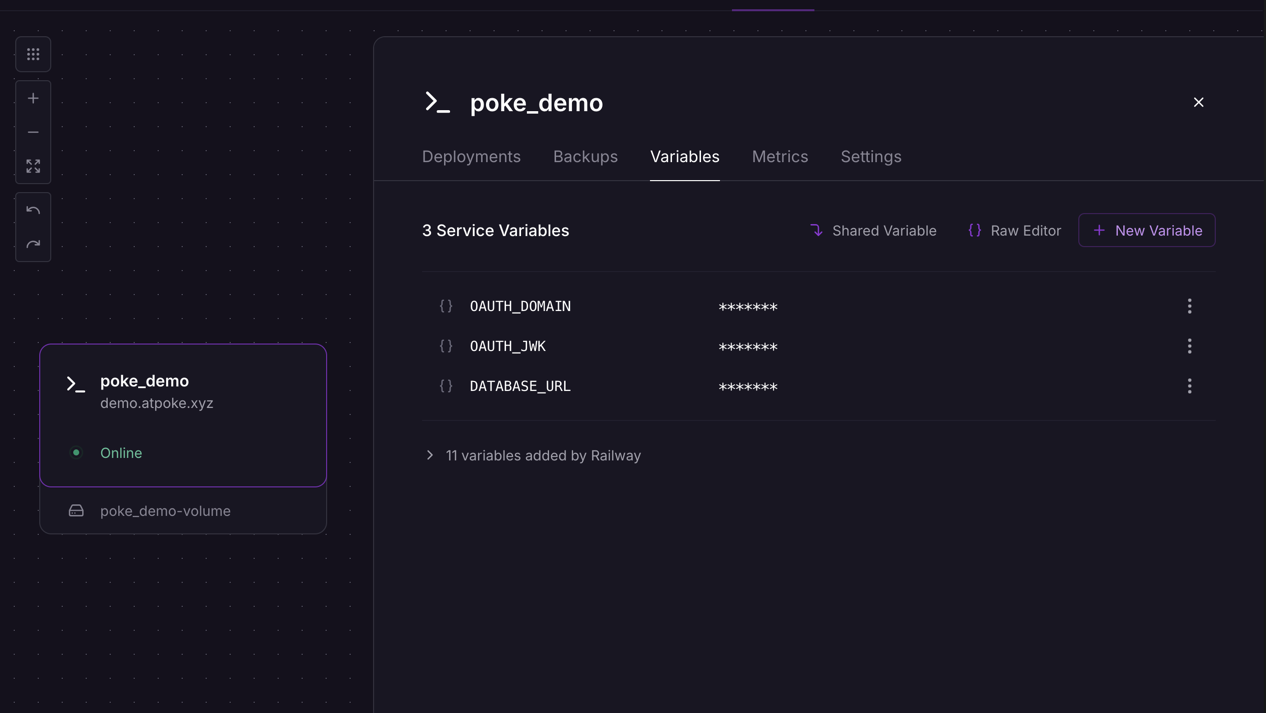Close the poke_demo service panel

tap(1198, 102)
